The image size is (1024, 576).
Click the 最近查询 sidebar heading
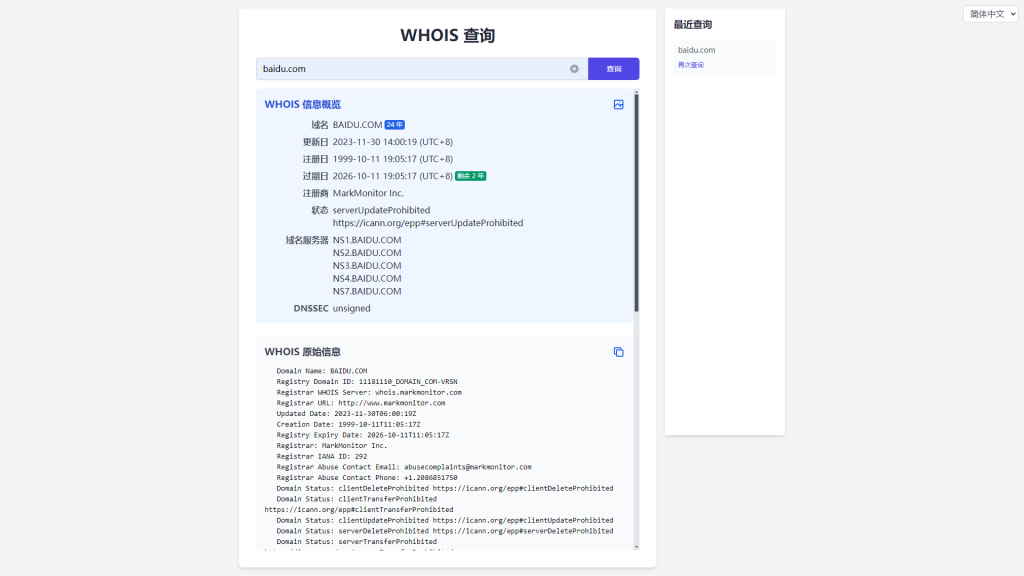tap(692, 25)
